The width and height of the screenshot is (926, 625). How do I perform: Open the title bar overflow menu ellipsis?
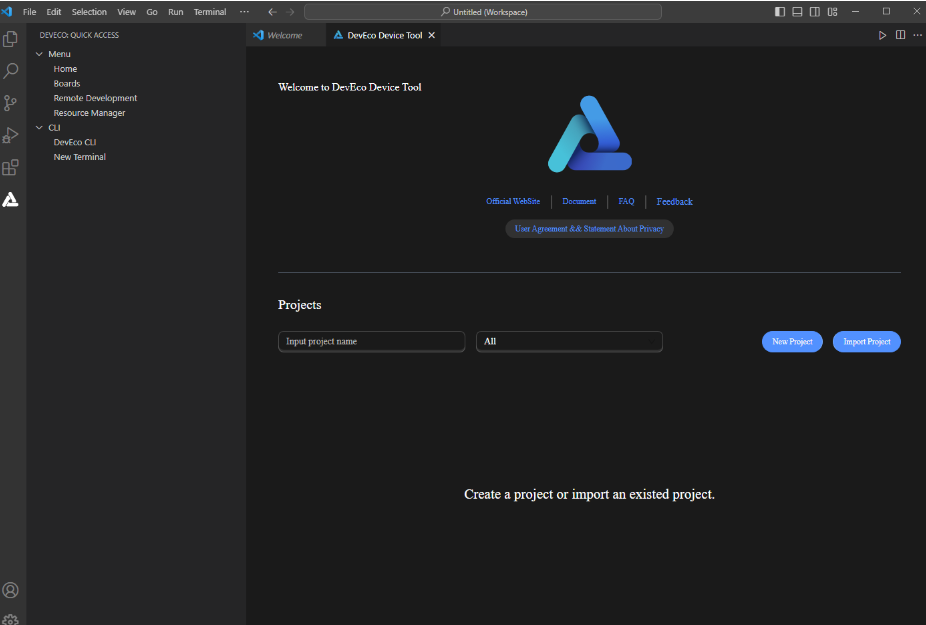point(244,12)
